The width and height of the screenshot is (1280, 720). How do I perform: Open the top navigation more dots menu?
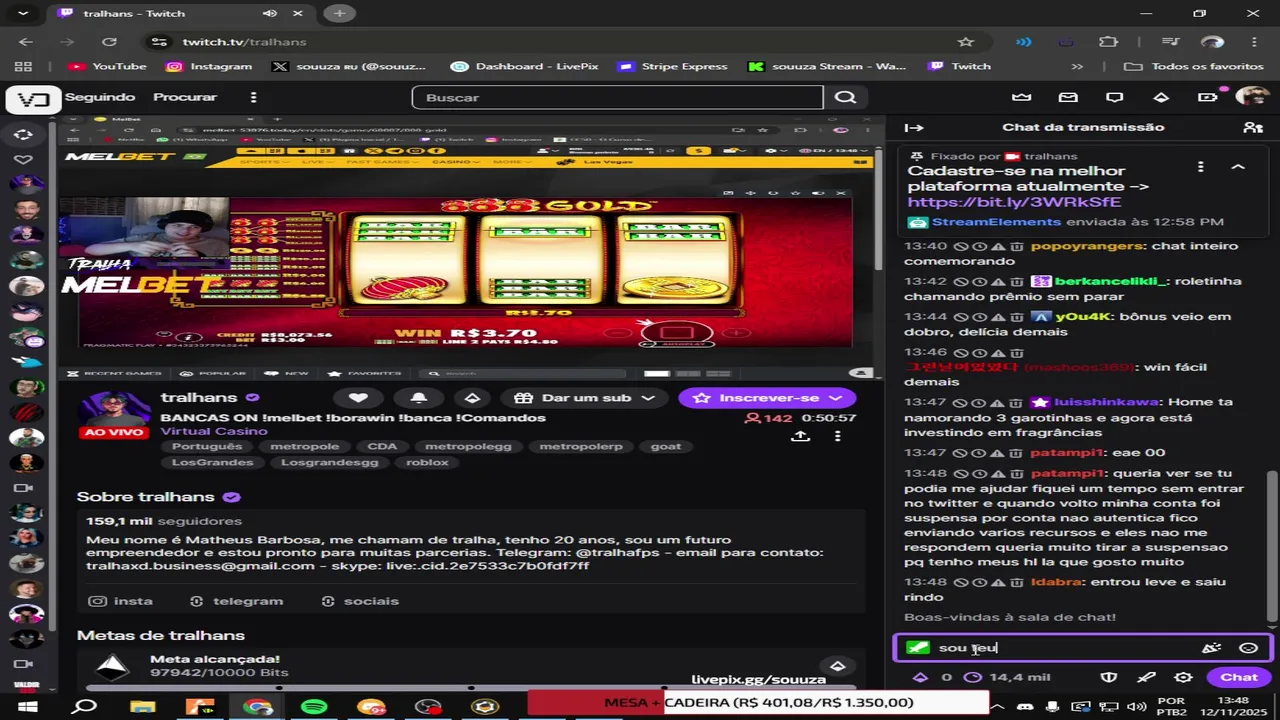pyautogui.click(x=253, y=97)
